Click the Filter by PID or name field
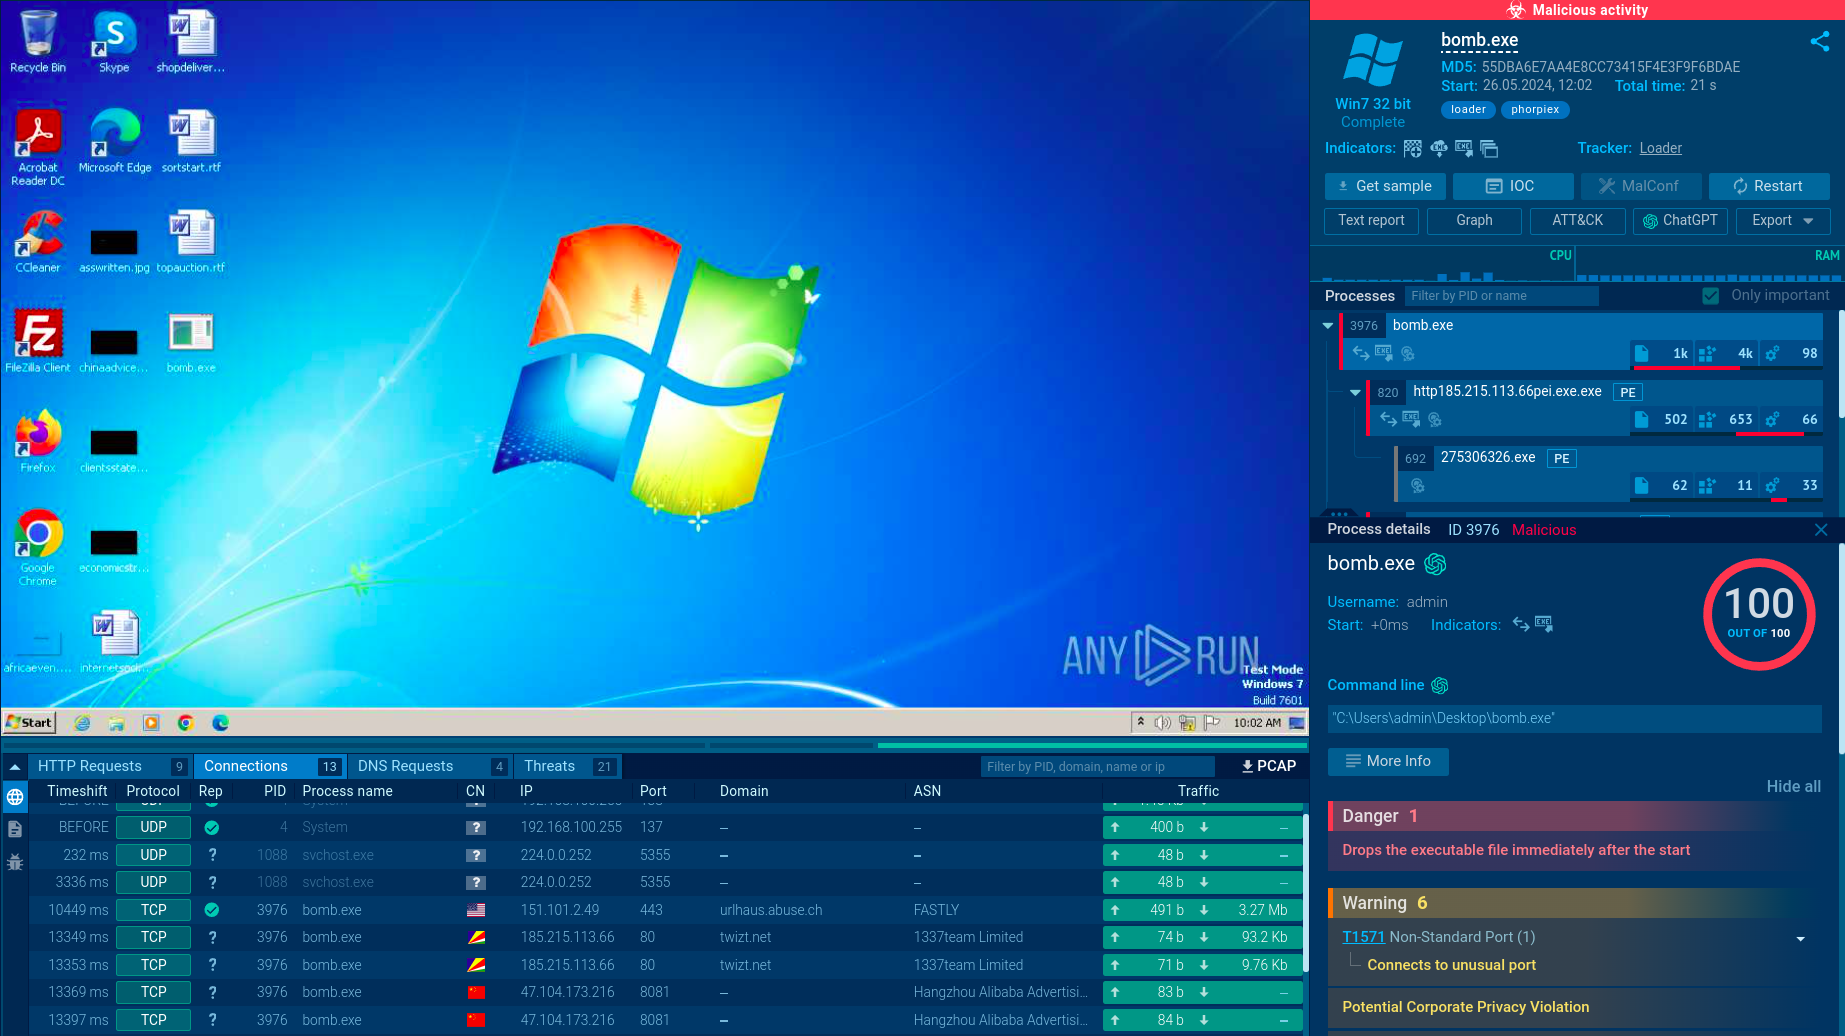Image resolution: width=1845 pixels, height=1036 pixels. click(x=1500, y=296)
